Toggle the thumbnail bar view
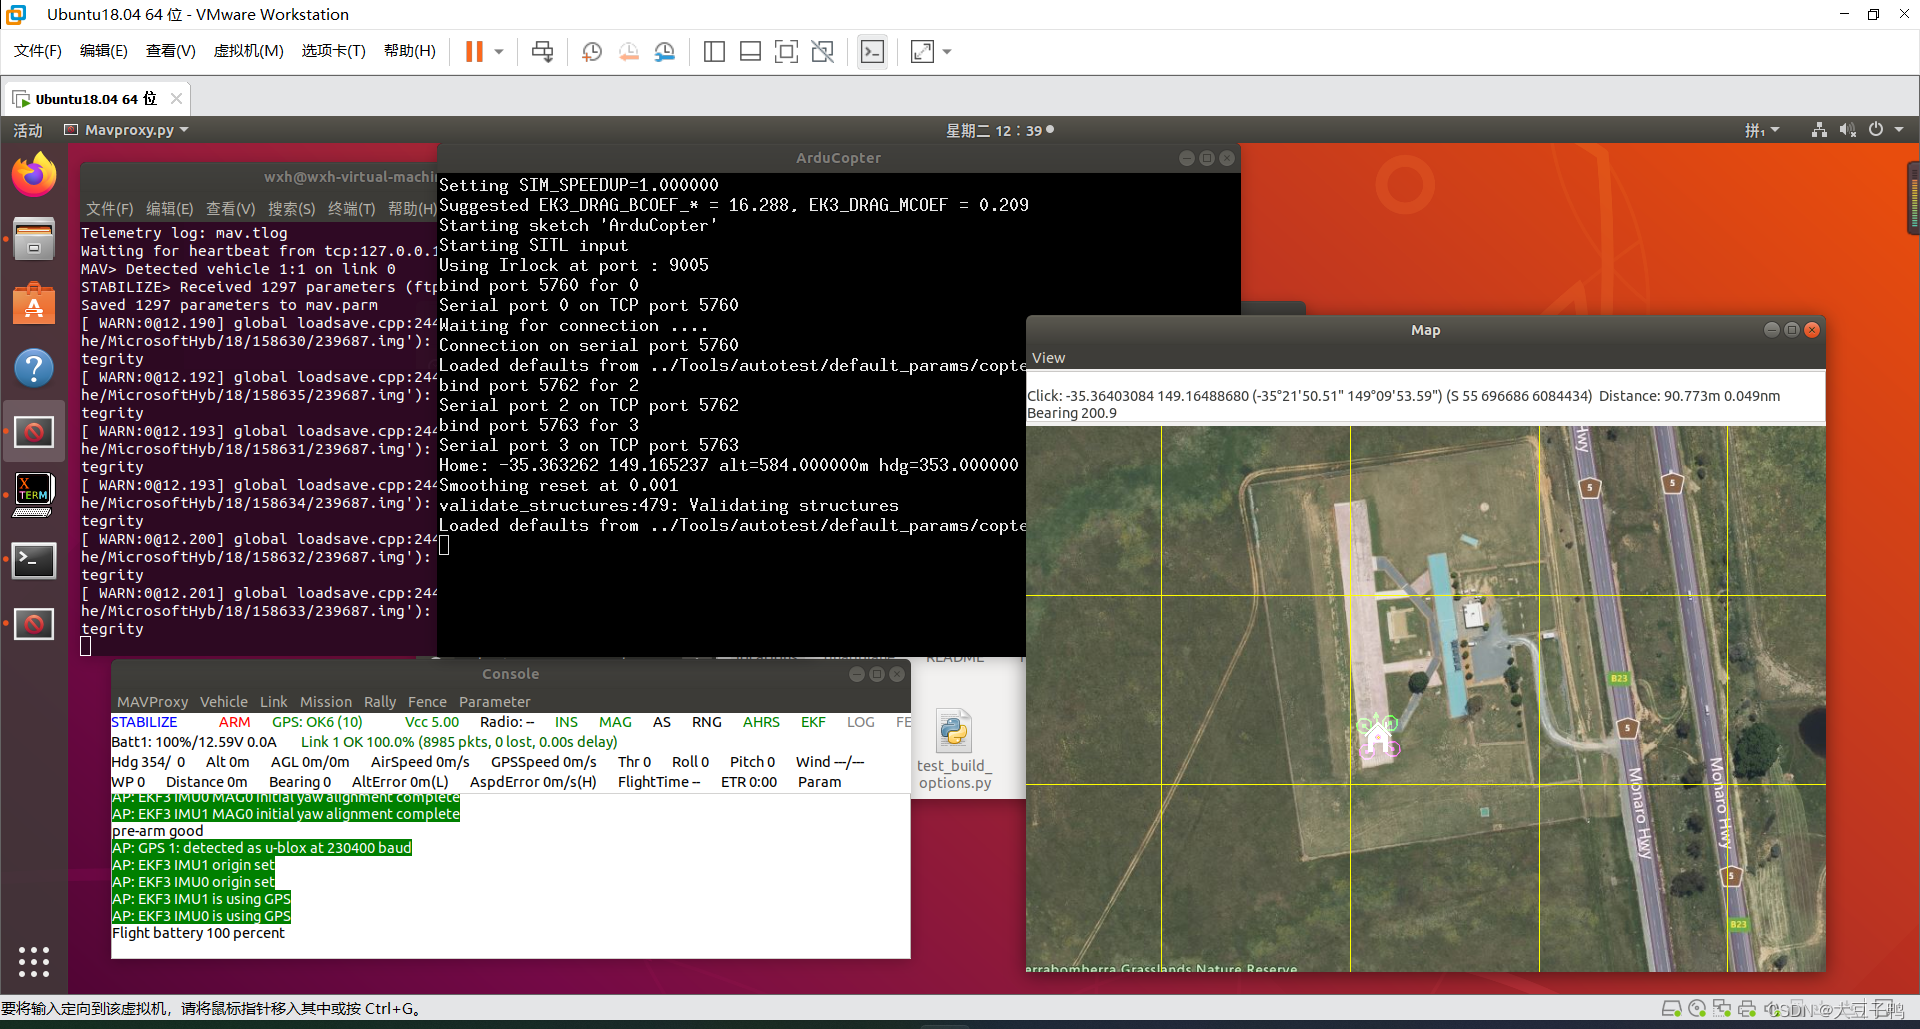The width and height of the screenshot is (1920, 1029). click(750, 51)
